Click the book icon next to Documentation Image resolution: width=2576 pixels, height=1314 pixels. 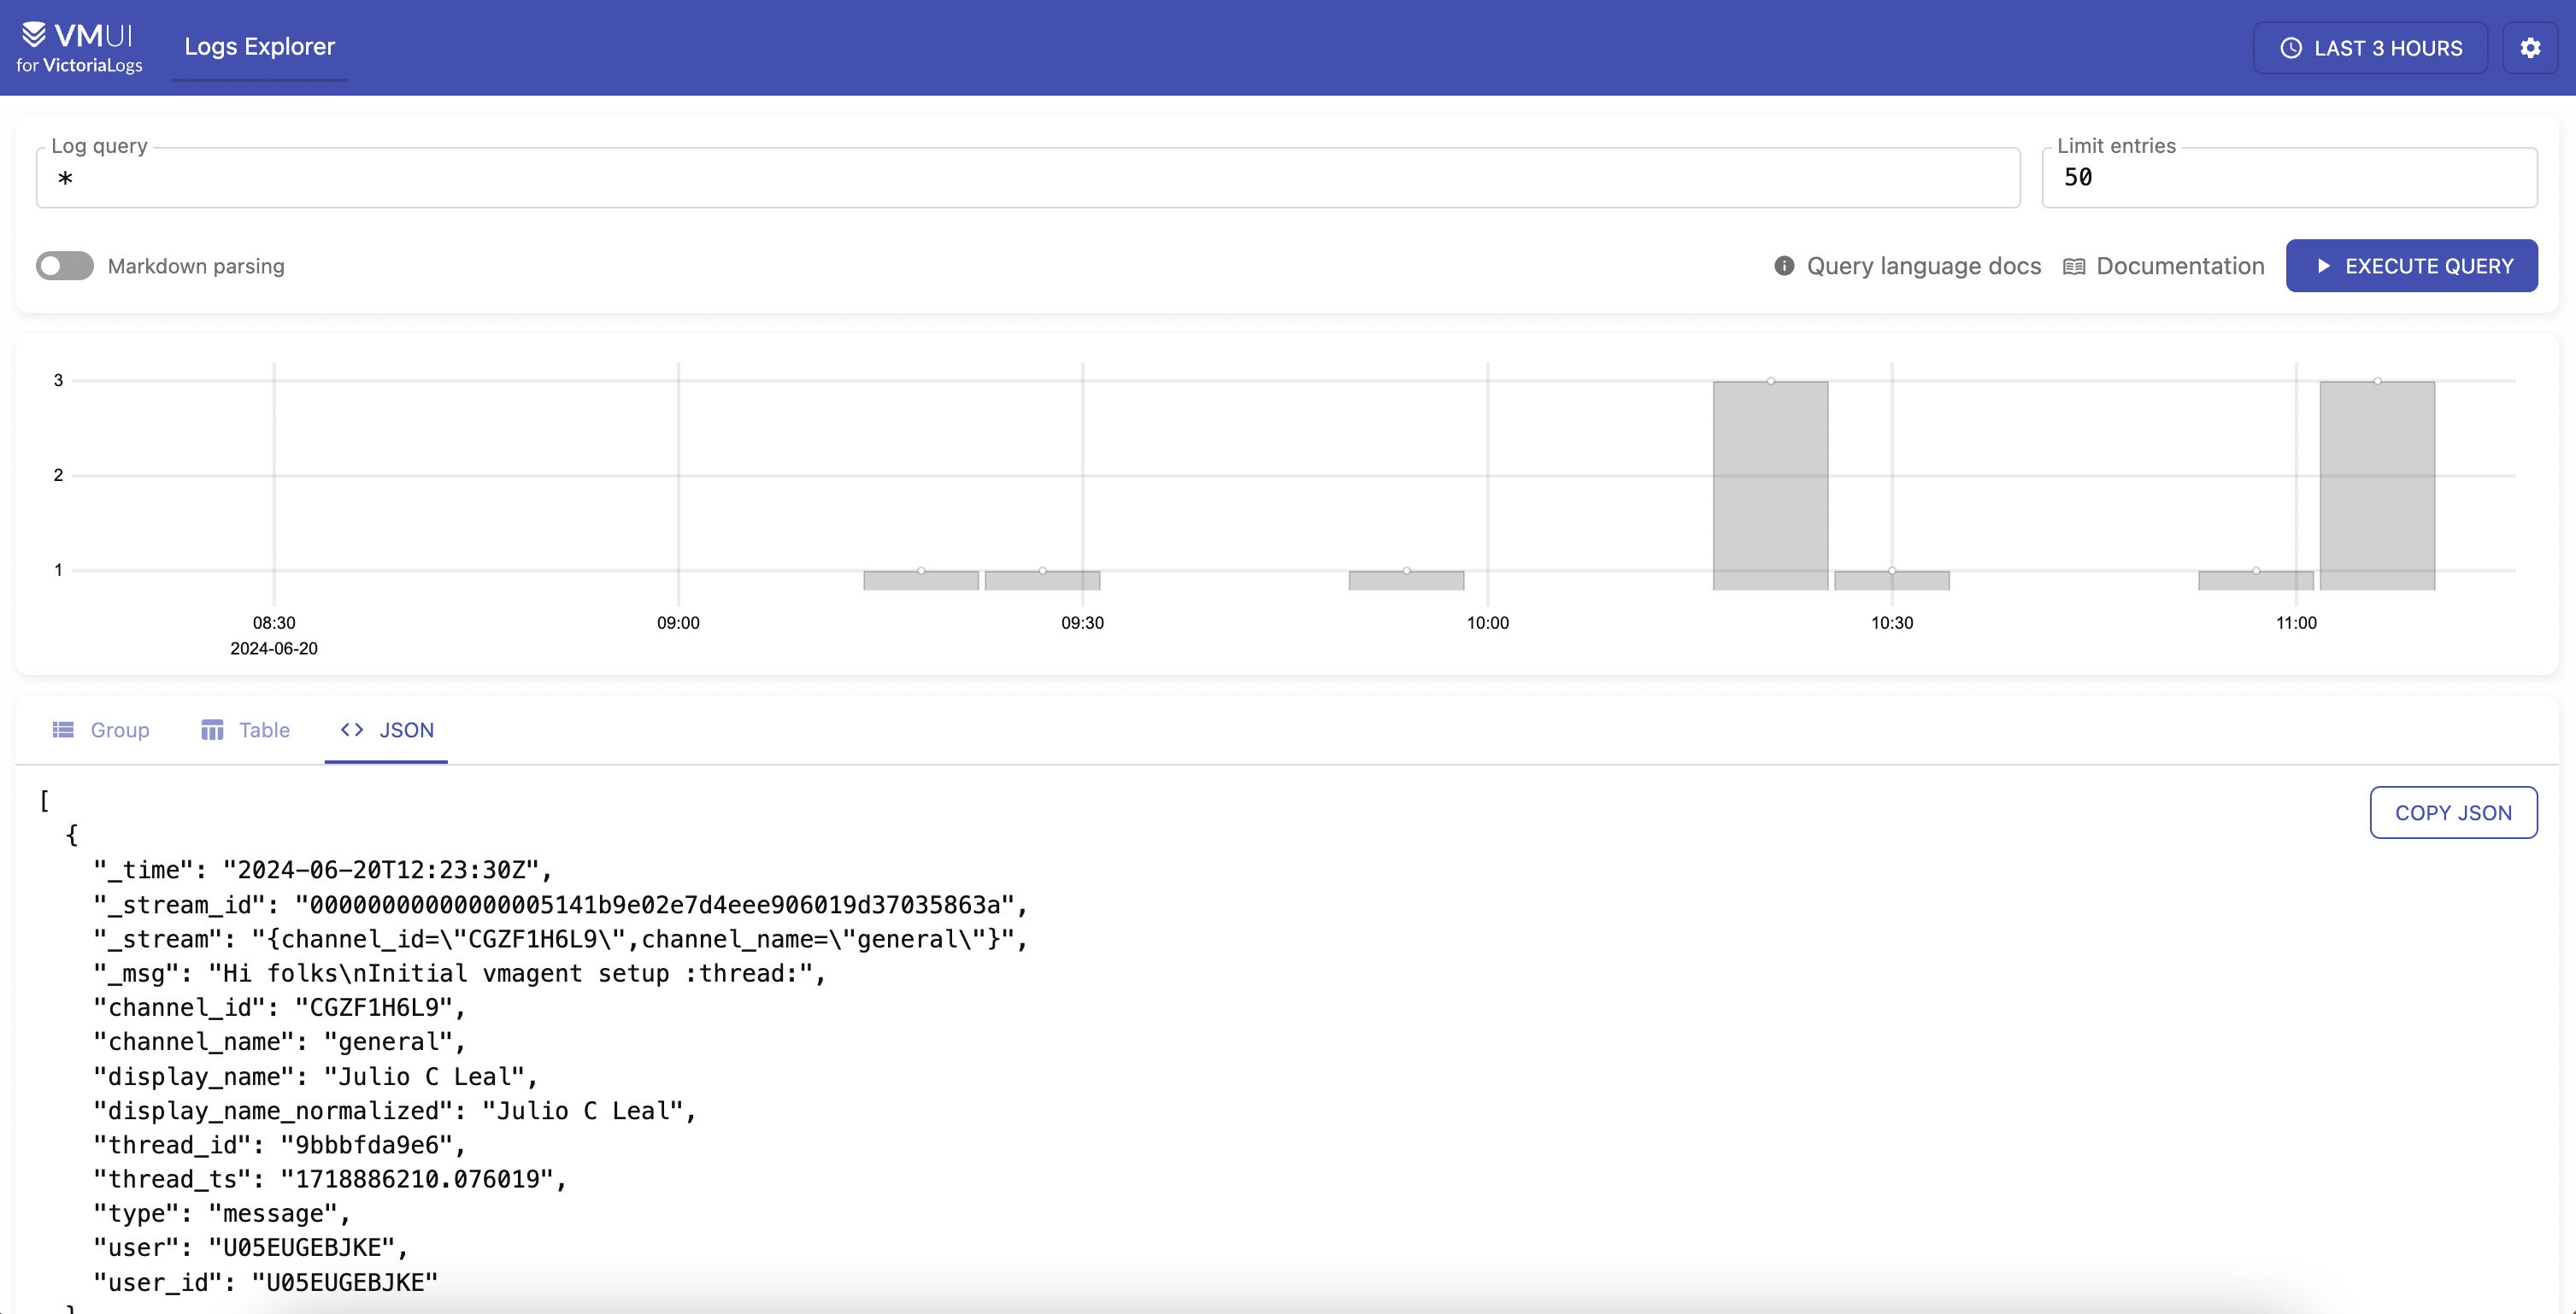tap(2074, 266)
